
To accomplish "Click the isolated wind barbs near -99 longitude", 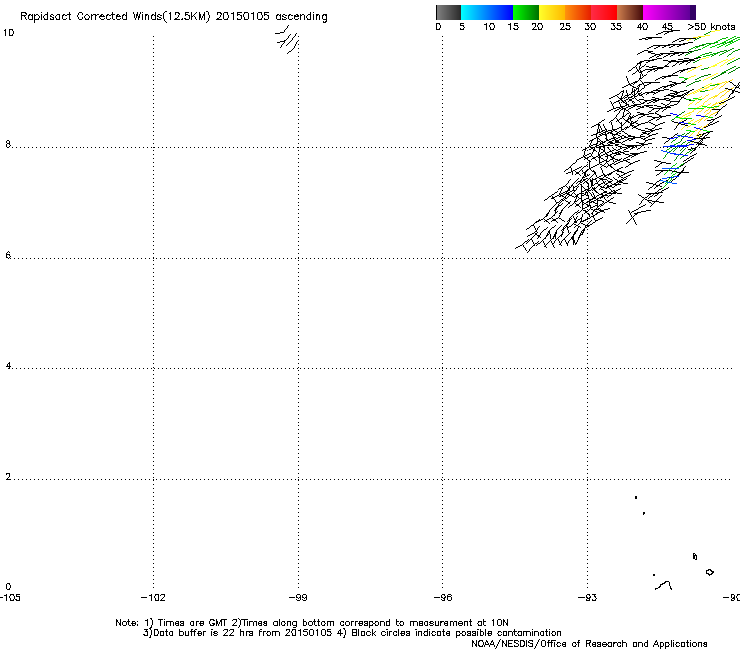I will (287, 40).
